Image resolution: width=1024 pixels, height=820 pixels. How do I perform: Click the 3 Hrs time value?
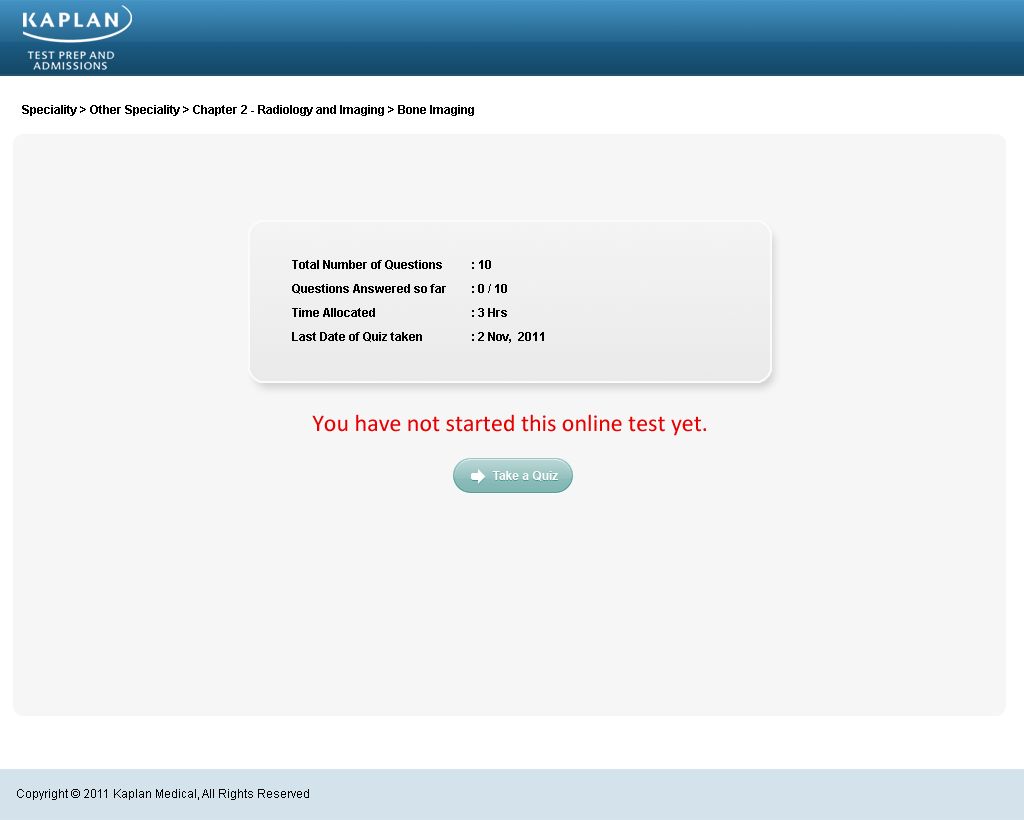point(492,313)
